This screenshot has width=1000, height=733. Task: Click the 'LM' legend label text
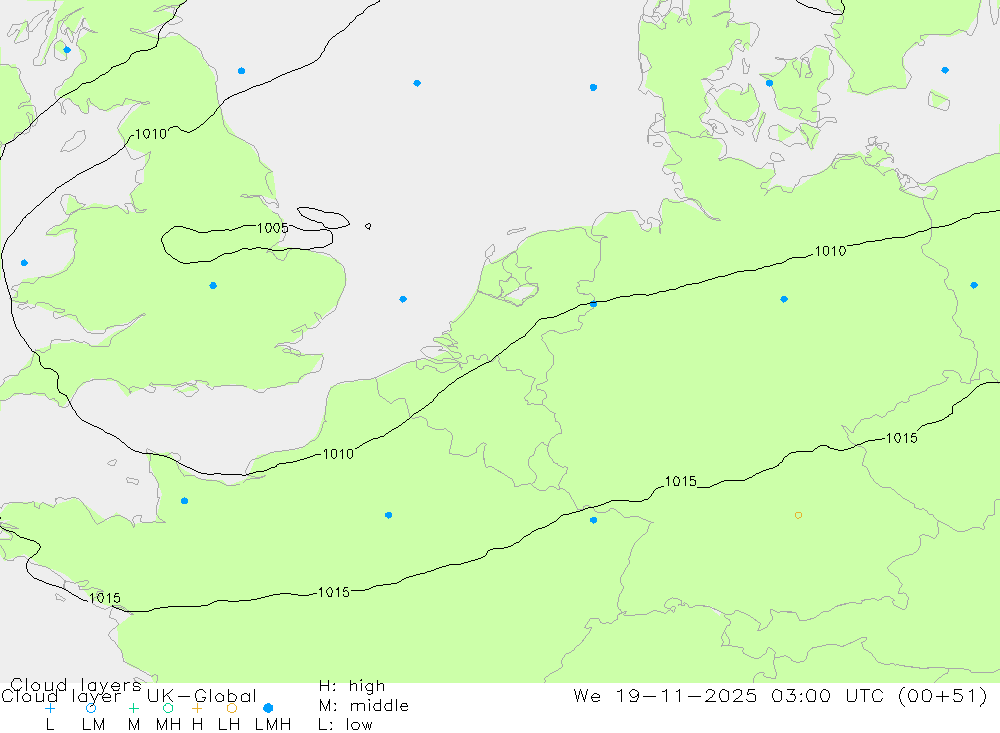tap(94, 725)
